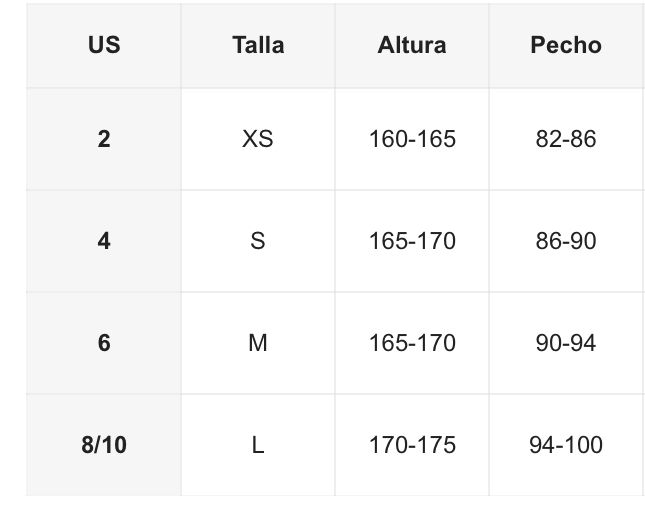
Task: Click the 165-170 altura cell in M row
Action: (412, 343)
